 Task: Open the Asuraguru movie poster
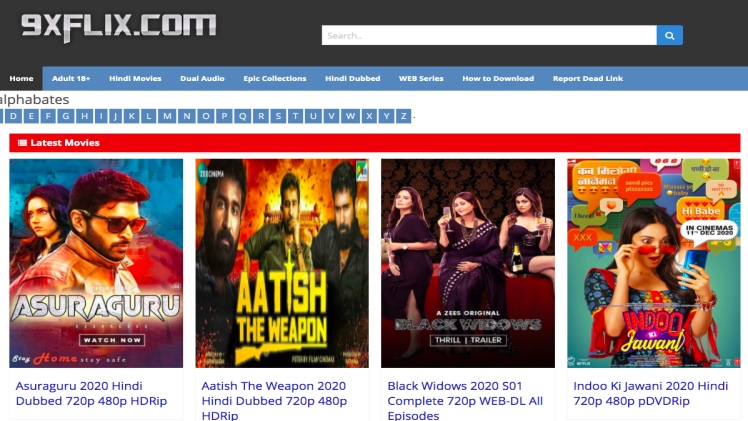click(96, 263)
